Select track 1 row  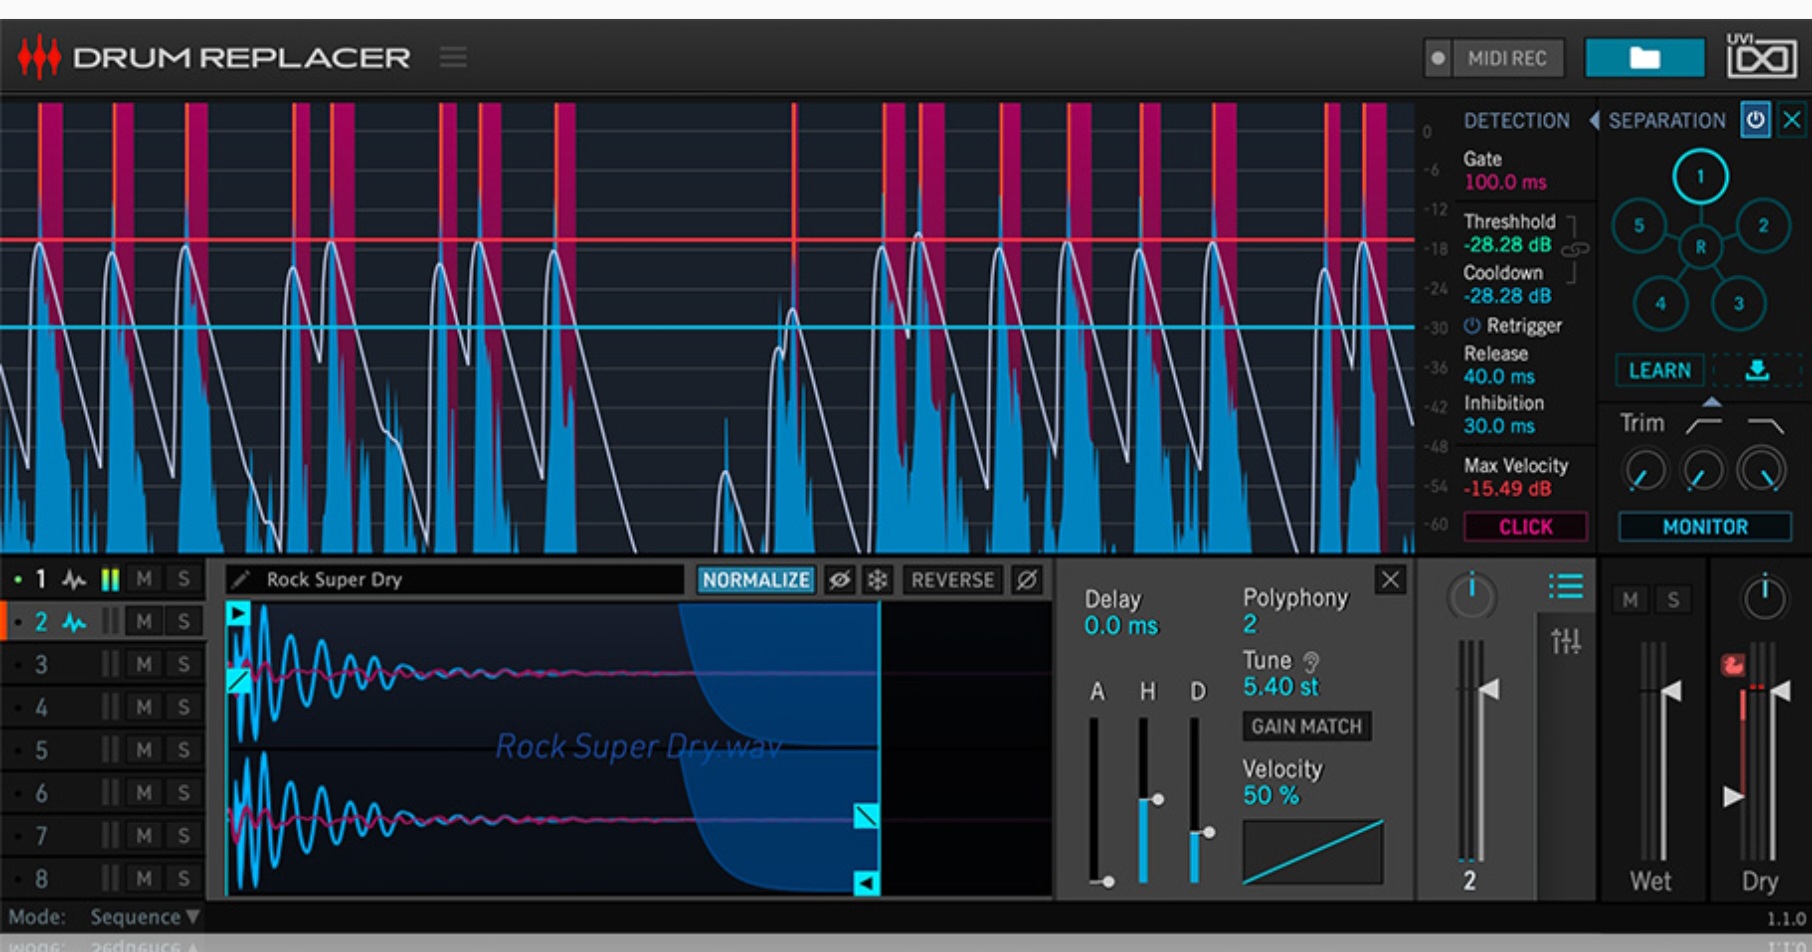tap(102, 579)
